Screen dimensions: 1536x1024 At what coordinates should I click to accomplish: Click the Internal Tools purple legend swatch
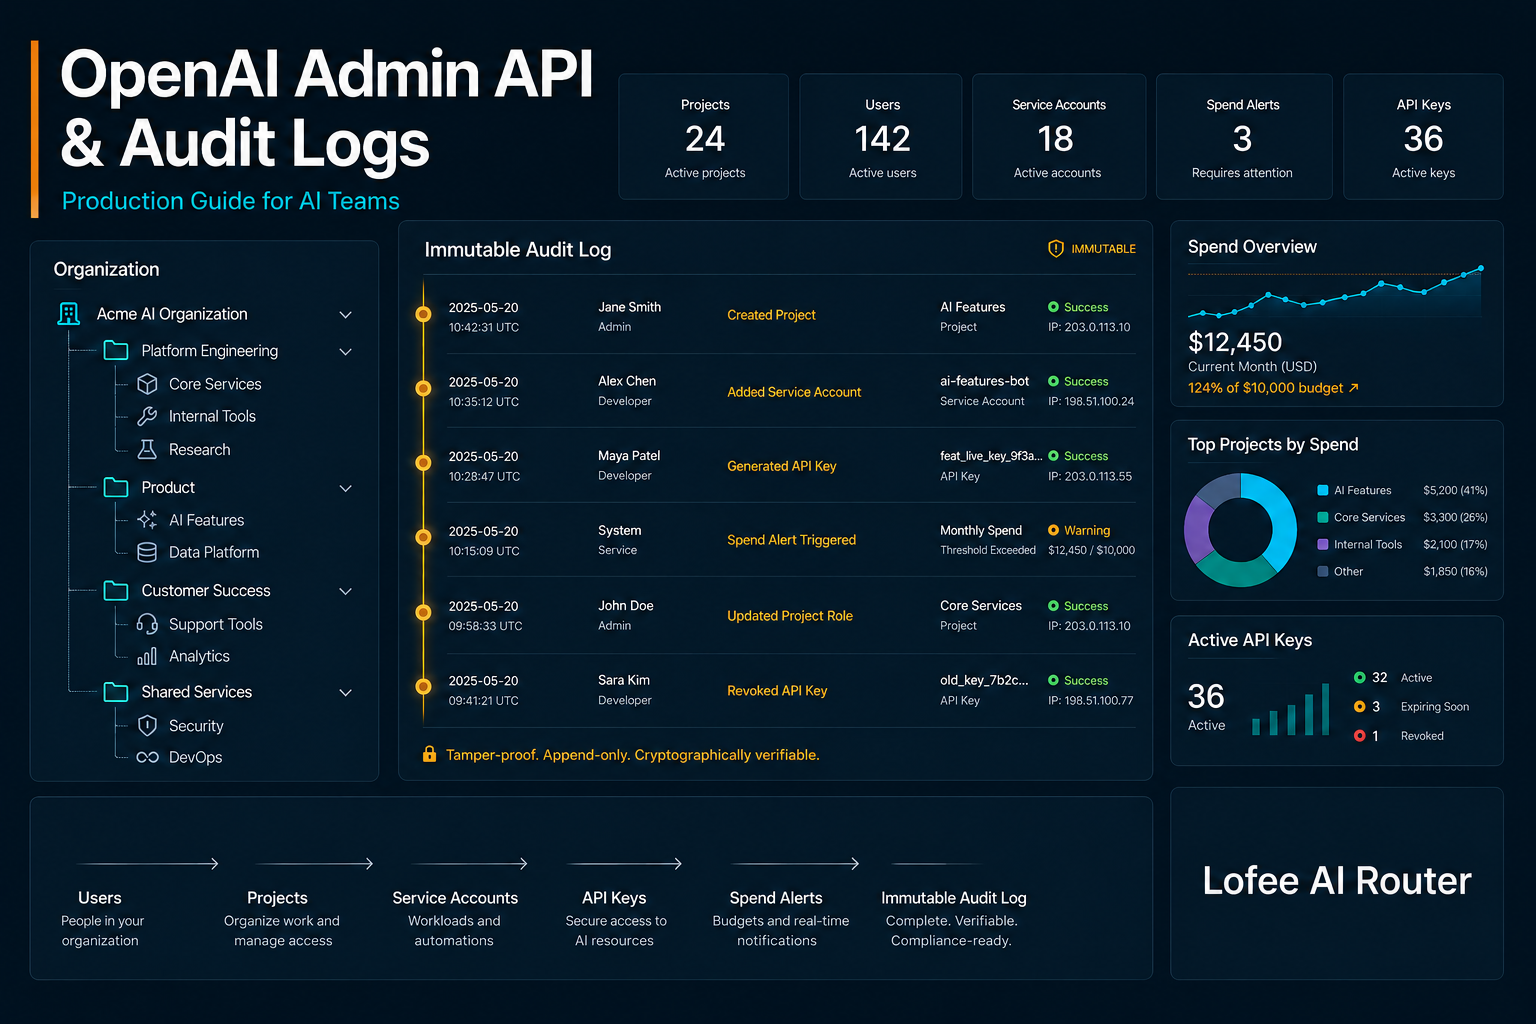tap(1323, 544)
